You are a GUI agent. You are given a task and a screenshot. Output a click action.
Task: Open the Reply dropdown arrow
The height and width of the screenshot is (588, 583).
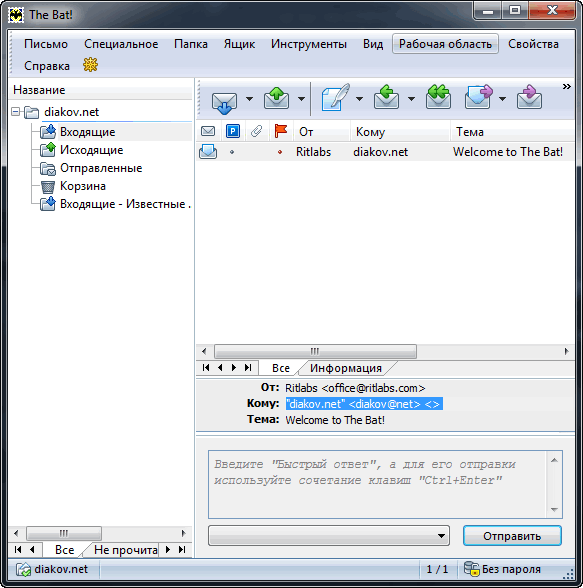[411, 99]
